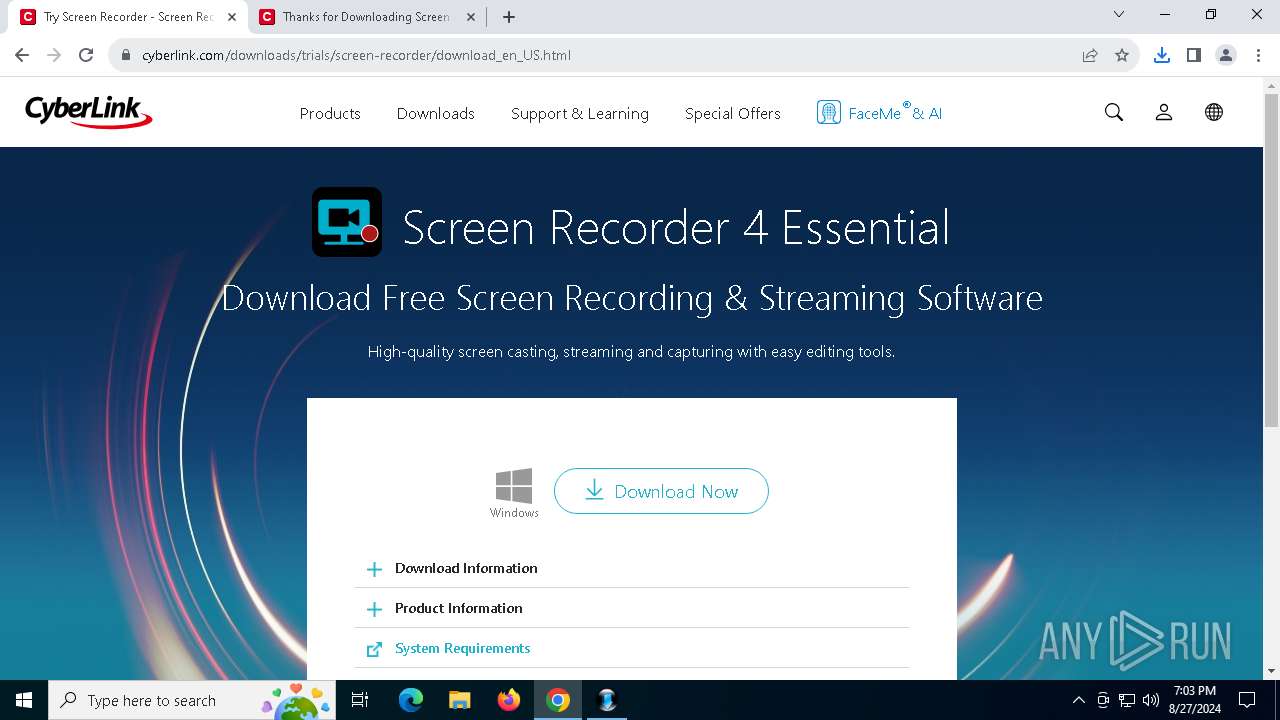Launch Firefox from taskbar
This screenshot has width=1280, height=720.
pyautogui.click(x=509, y=700)
